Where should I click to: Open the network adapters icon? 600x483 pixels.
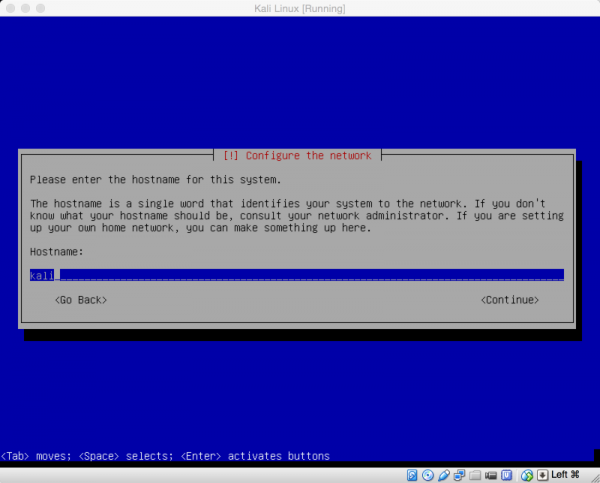pyautogui.click(x=459, y=475)
